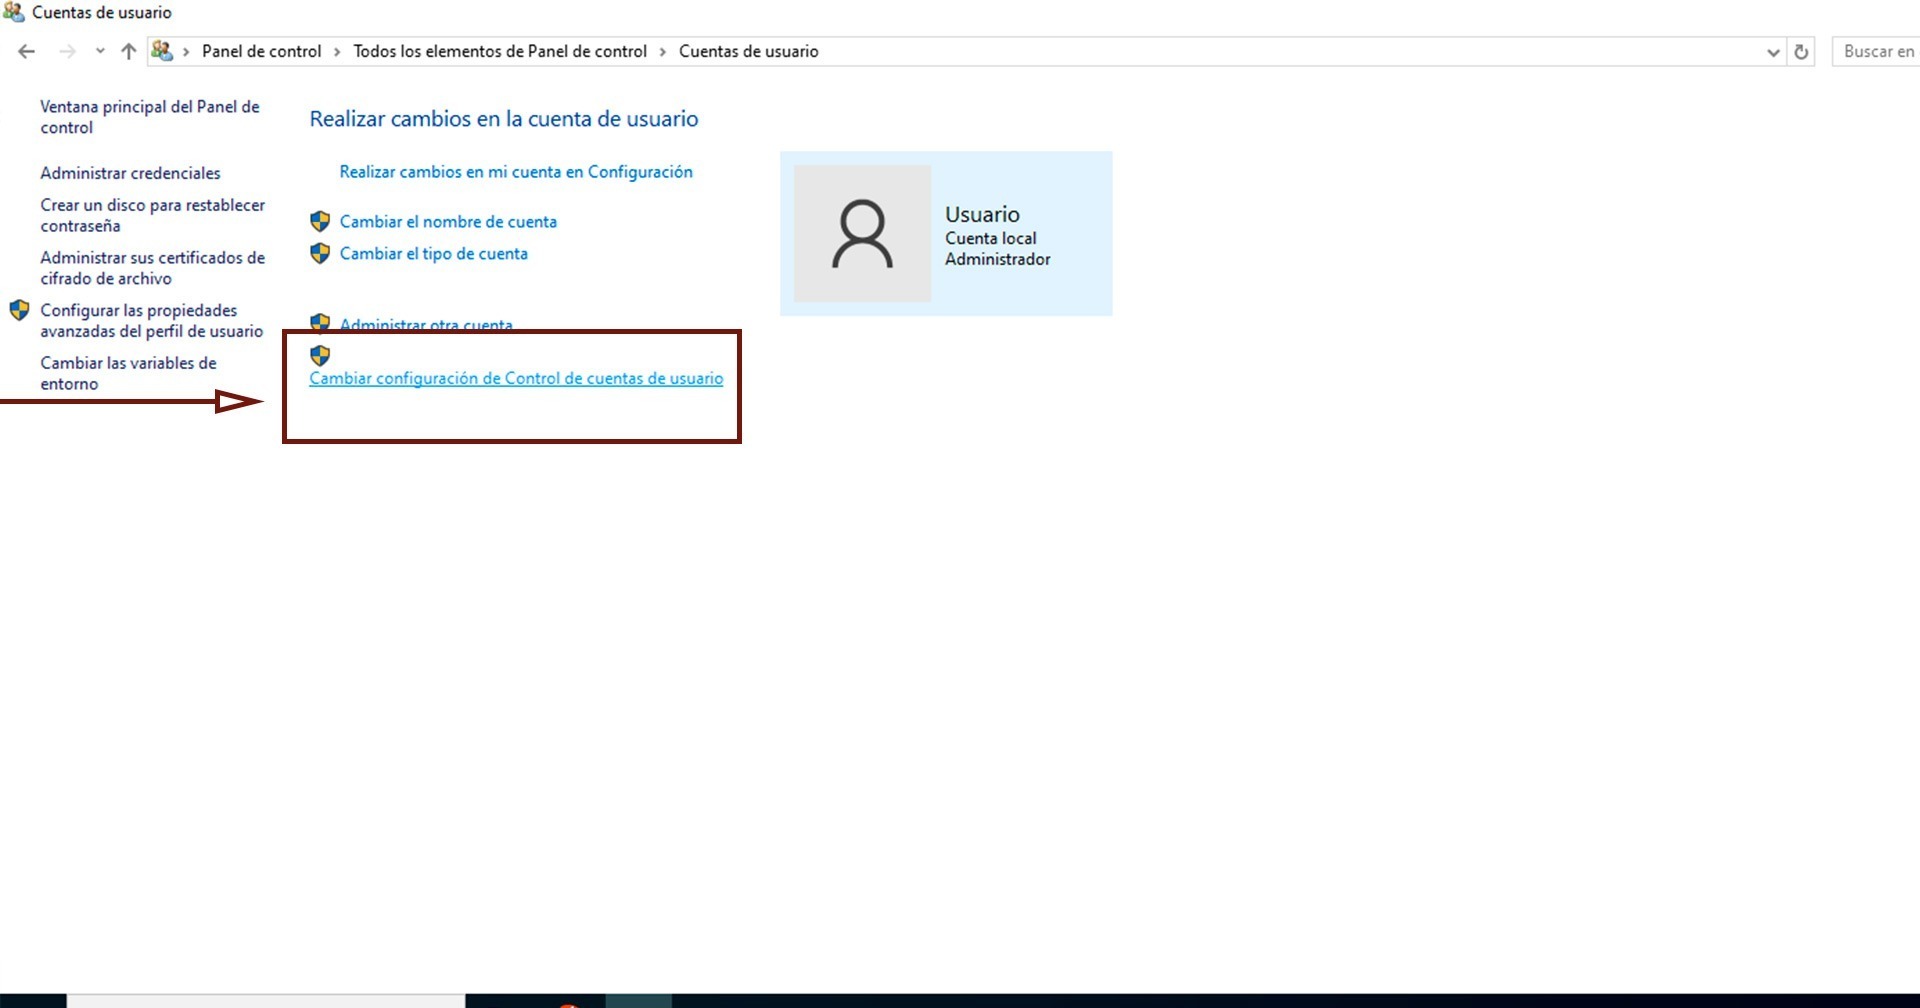Go to Administrar credenciales
This screenshot has height=1008, width=1920.
pyautogui.click(x=130, y=174)
